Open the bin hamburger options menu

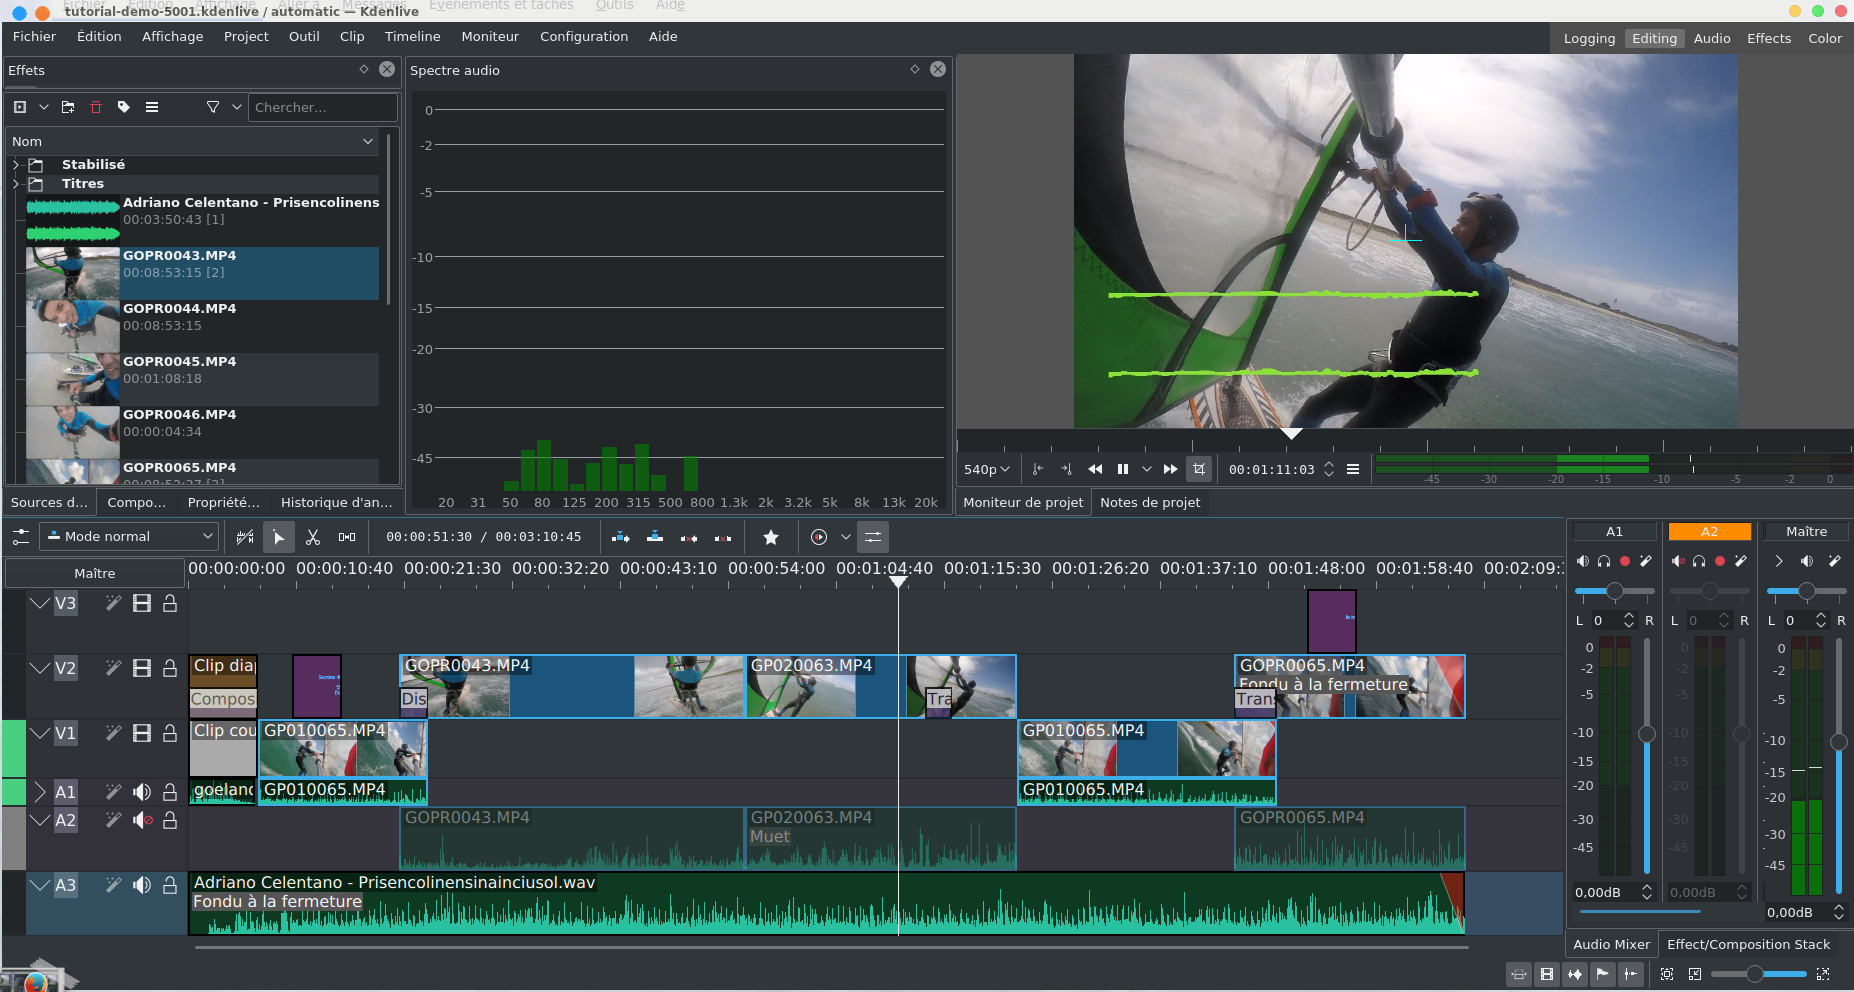pyautogui.click(x=152, y=107)
